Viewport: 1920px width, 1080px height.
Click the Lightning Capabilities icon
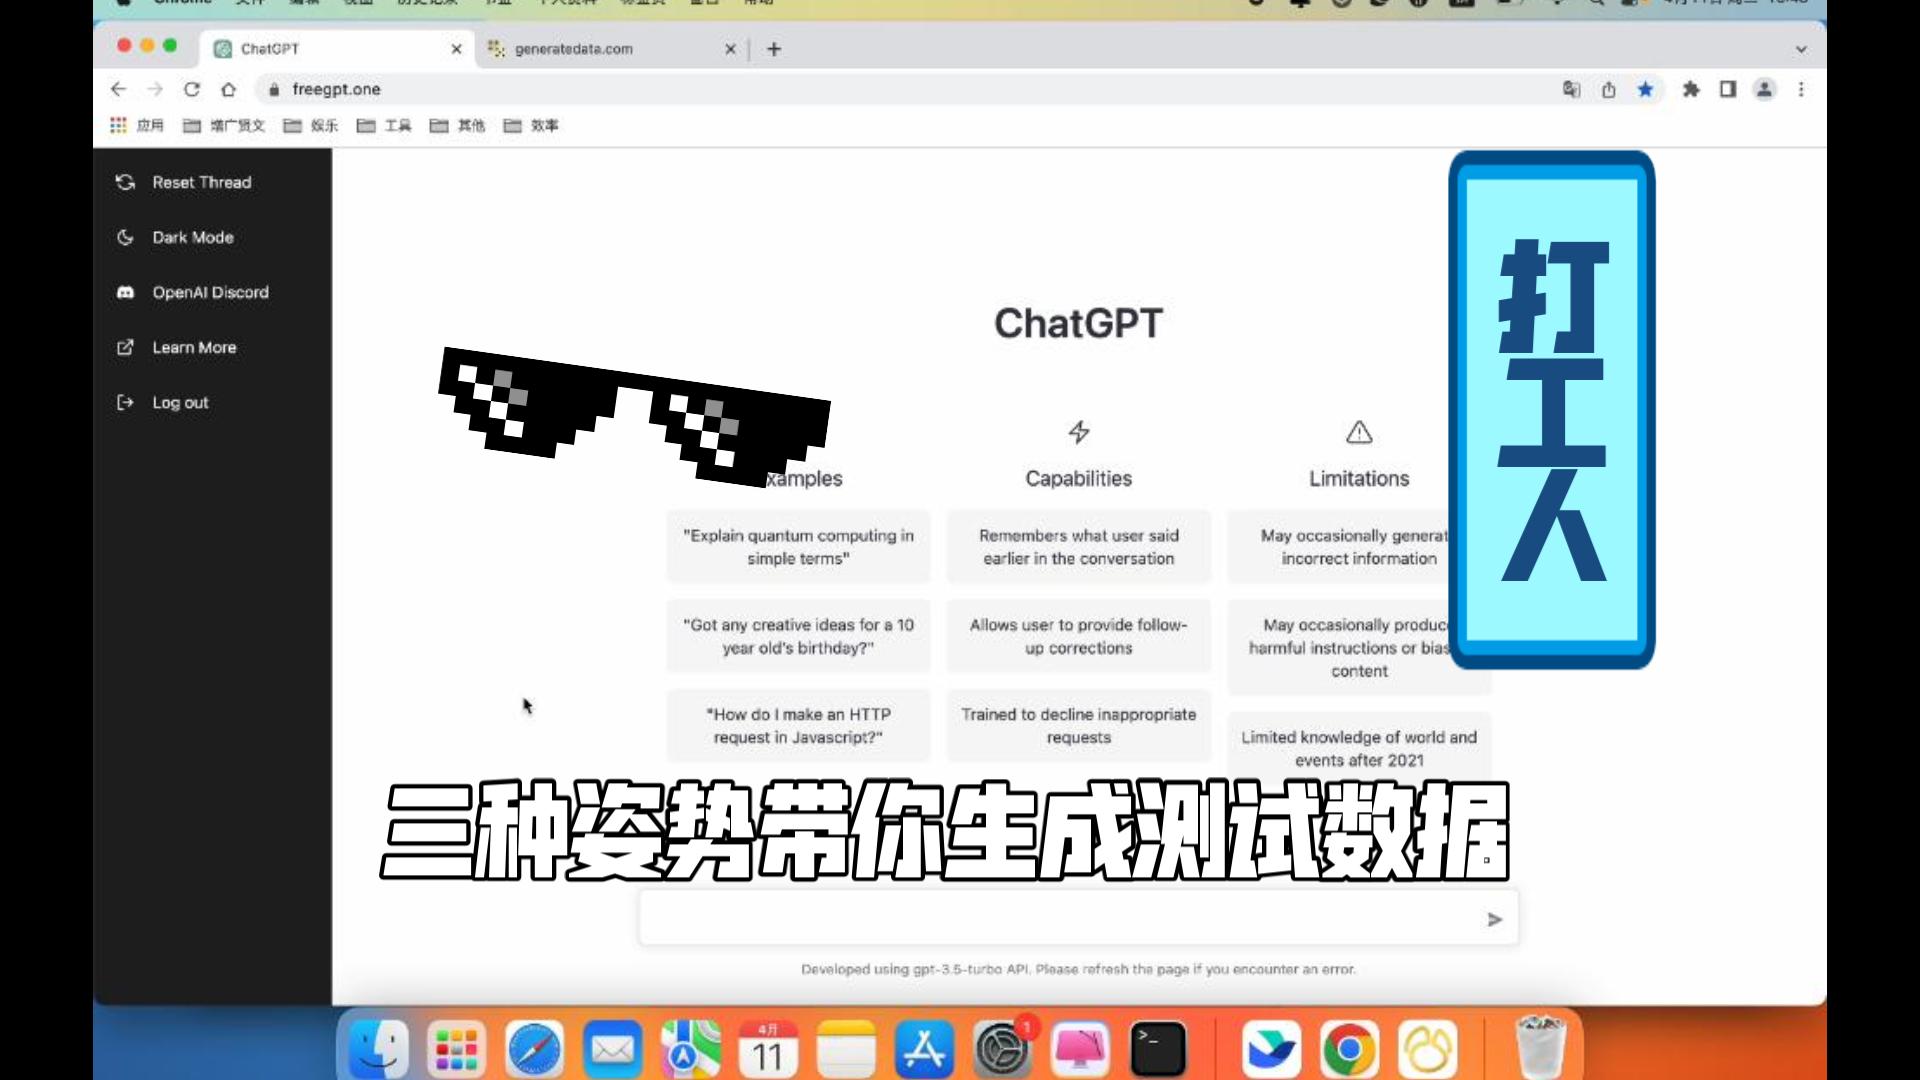coord(1079,433)
